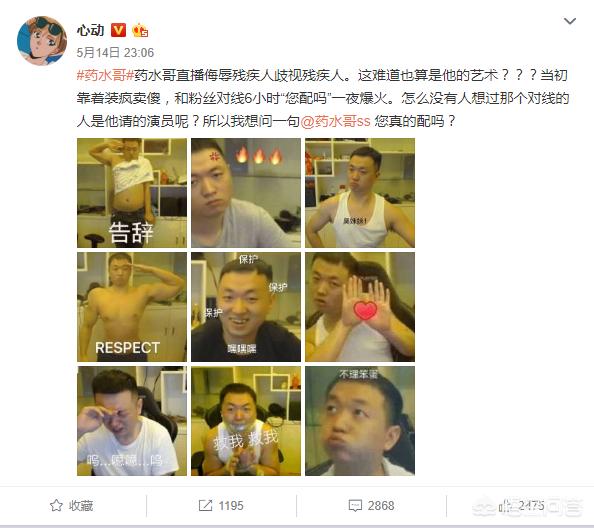Open the 心动 username link

pyautogui.click(x=90, y=30)
